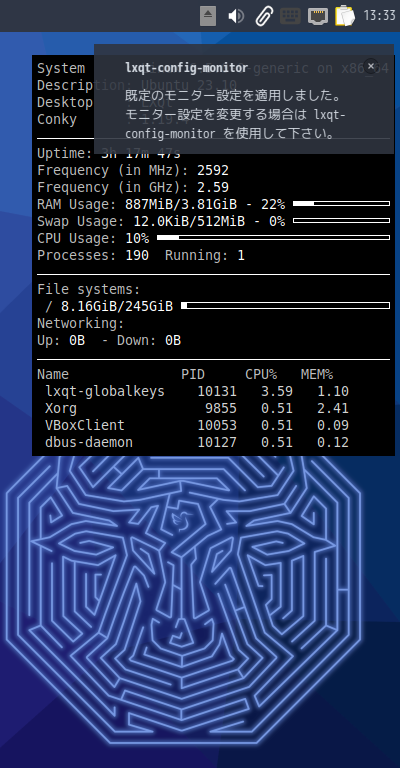The image size is (400, 768).
Task: Click the File systems: heading
Action: pyautogui.click(x=89, y=289)
